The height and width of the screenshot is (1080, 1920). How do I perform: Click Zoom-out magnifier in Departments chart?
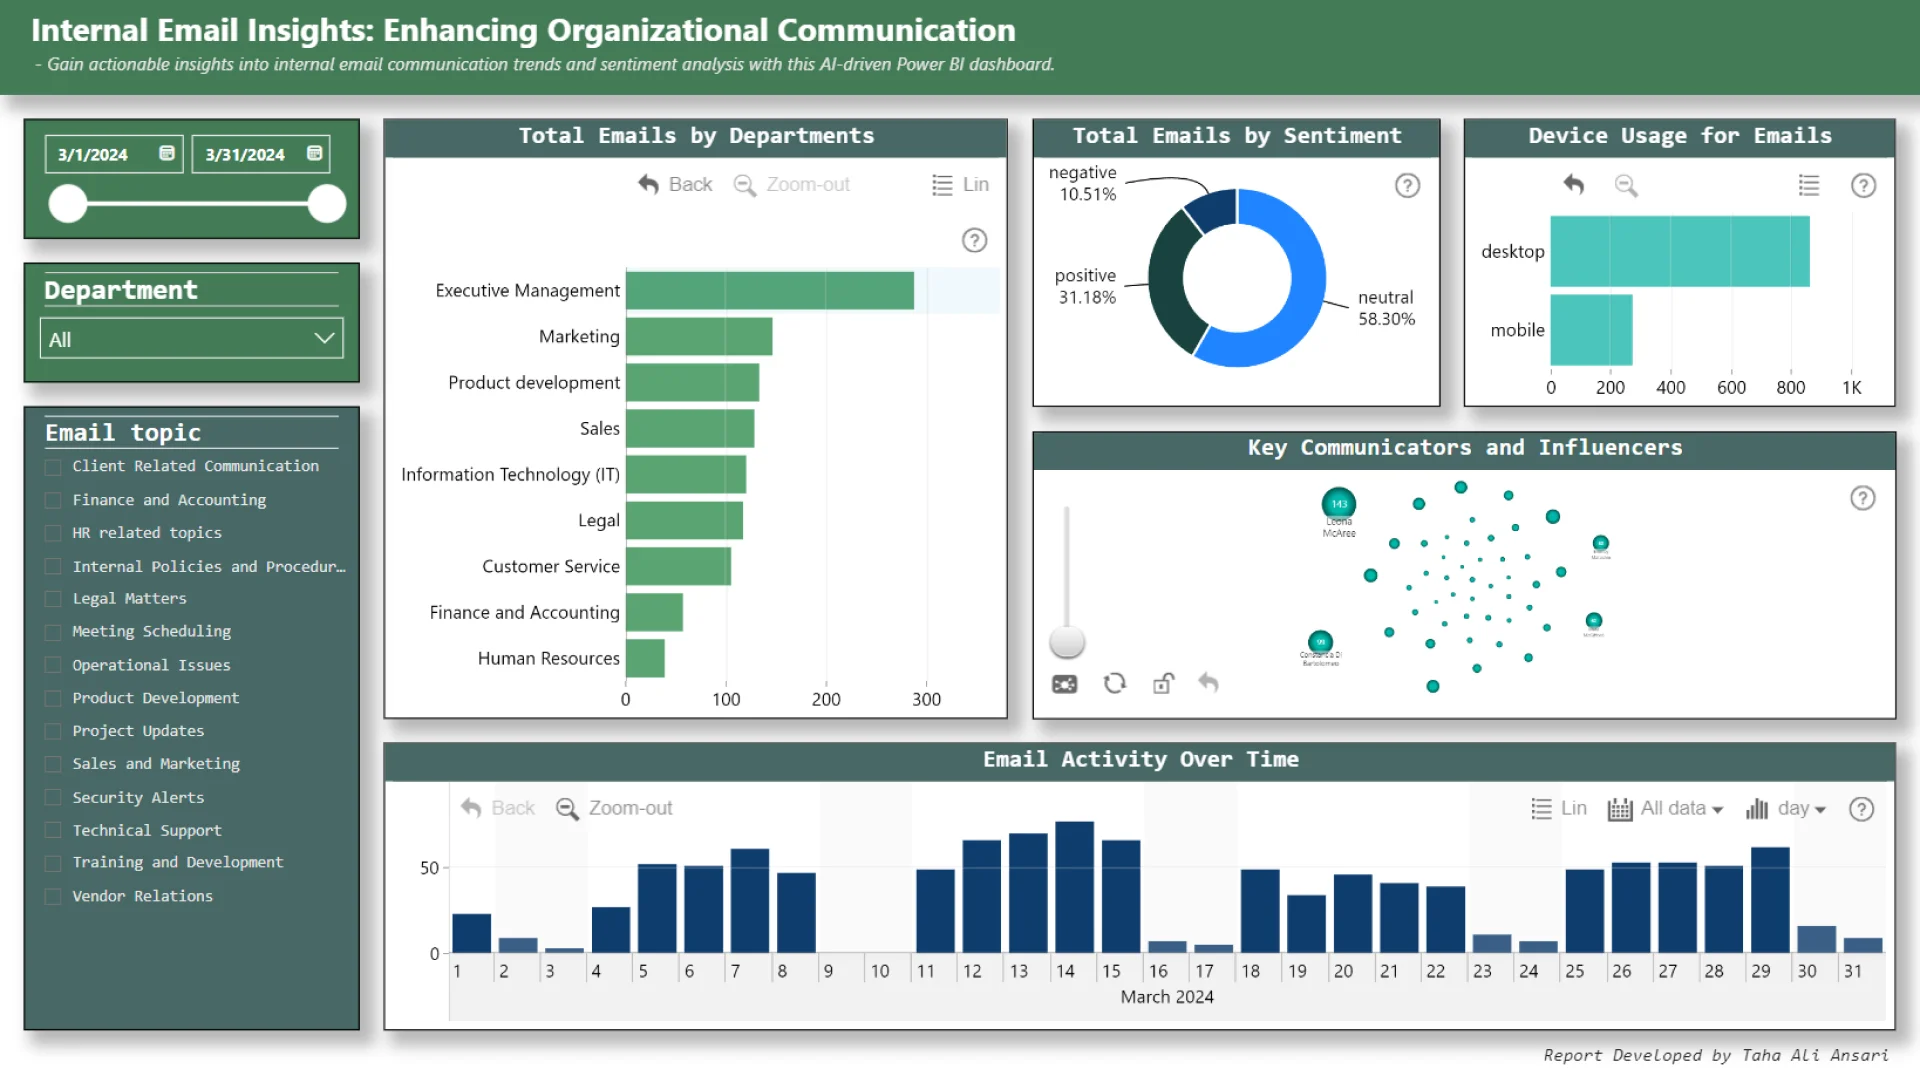pyautogui.click(x=745, y=186)
